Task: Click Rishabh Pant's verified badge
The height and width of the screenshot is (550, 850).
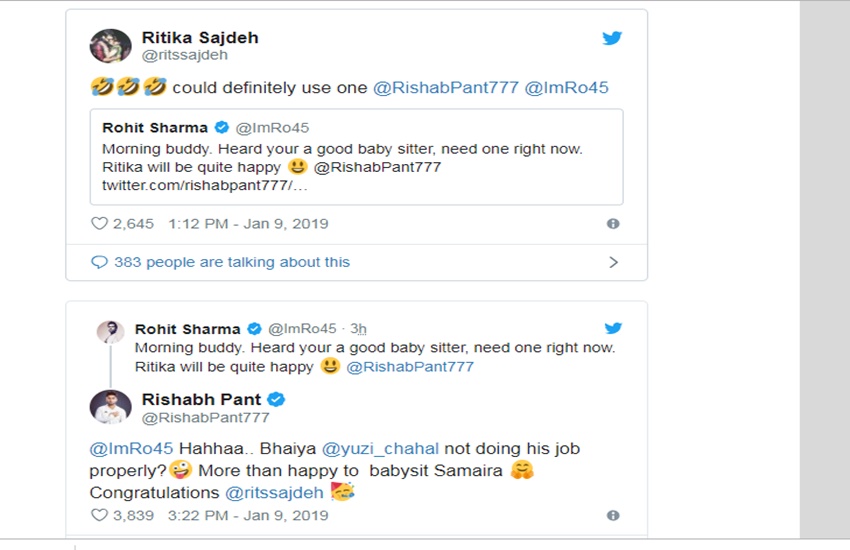Action: (x=276, y=400)
